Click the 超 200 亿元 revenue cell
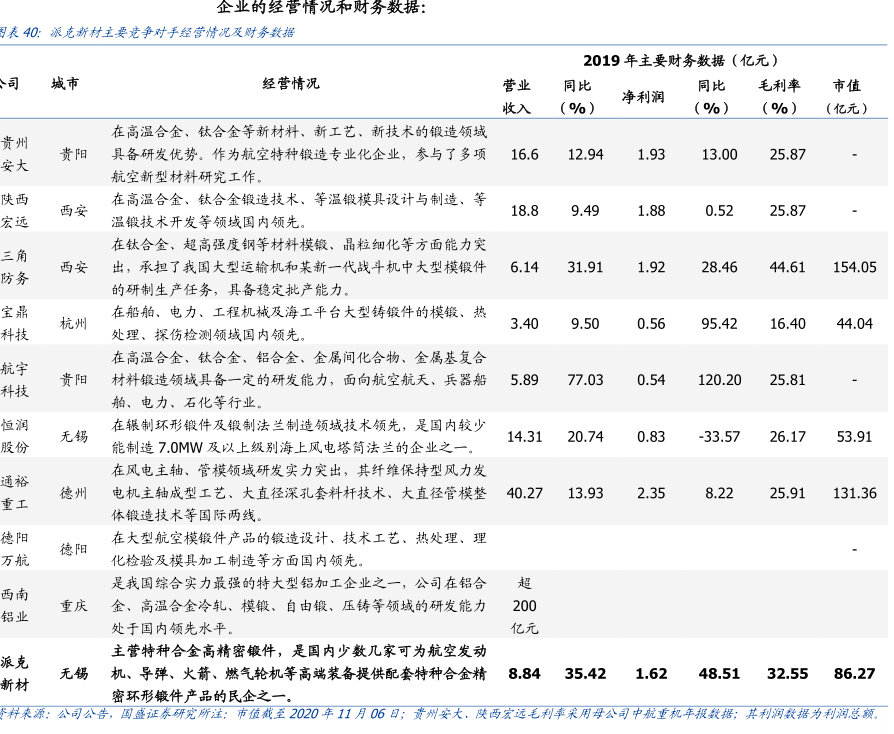Image resolution: width=894 pixels, height=734 pixels. point(525,606)
